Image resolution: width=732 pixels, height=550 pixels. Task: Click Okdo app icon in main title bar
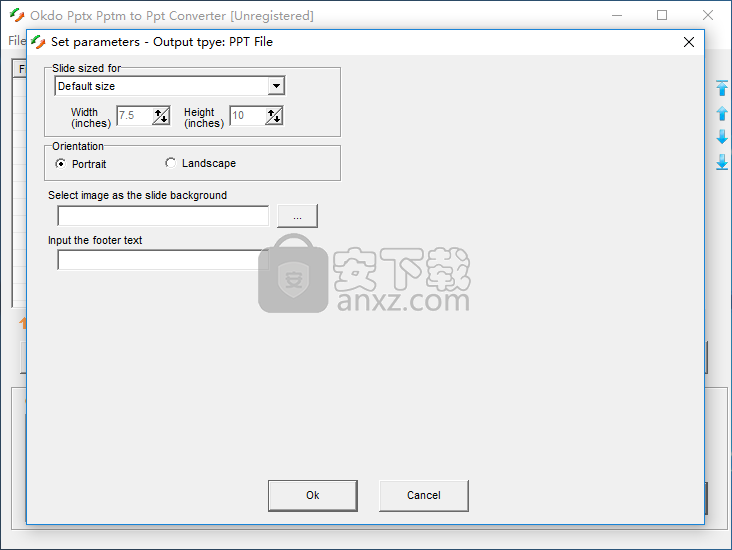(x=17, y=15)
